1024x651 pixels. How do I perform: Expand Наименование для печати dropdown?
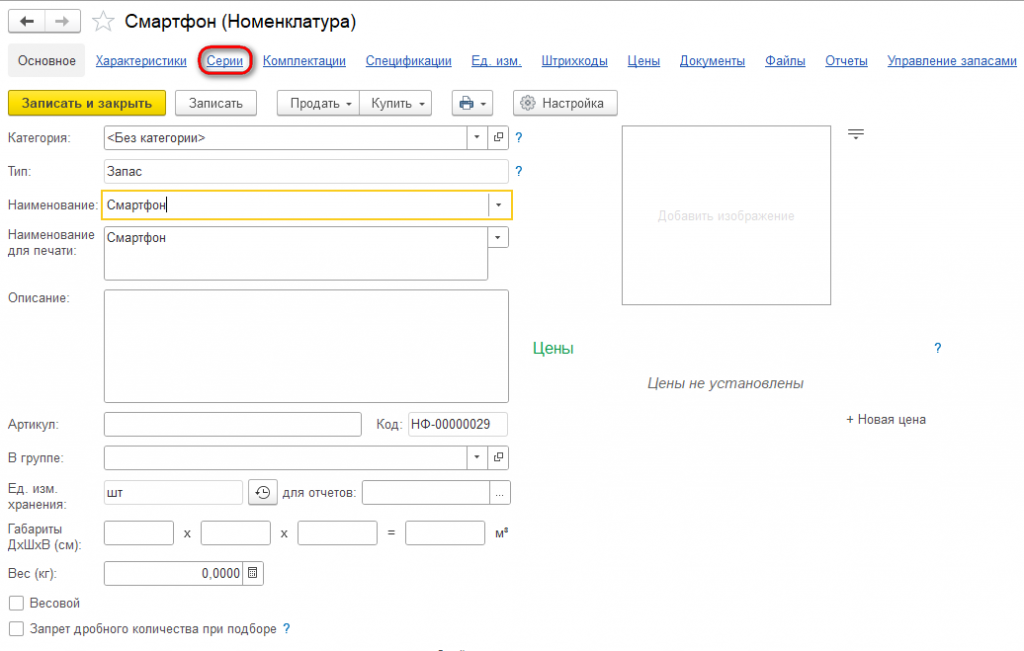click(498, 237)
